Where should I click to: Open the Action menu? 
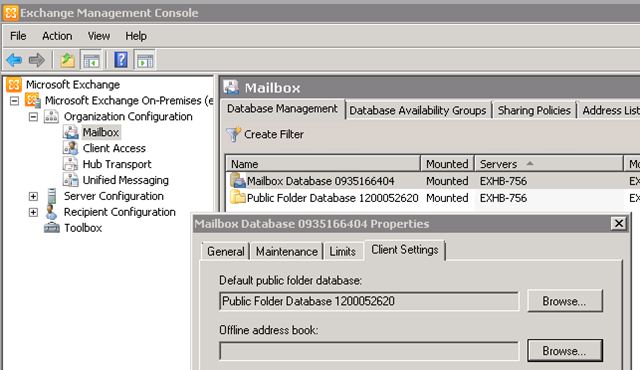pyautogui.click(x=57, y=36)
